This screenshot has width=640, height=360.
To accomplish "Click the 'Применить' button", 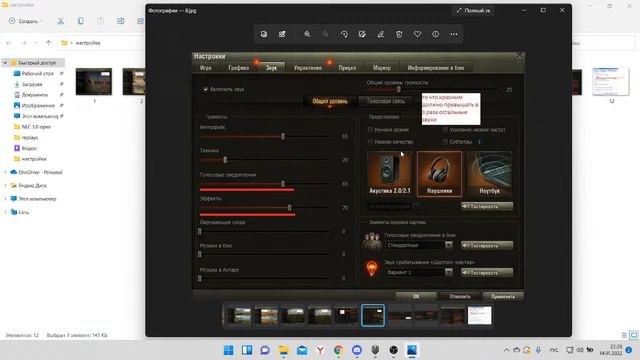I will [503, 296].
